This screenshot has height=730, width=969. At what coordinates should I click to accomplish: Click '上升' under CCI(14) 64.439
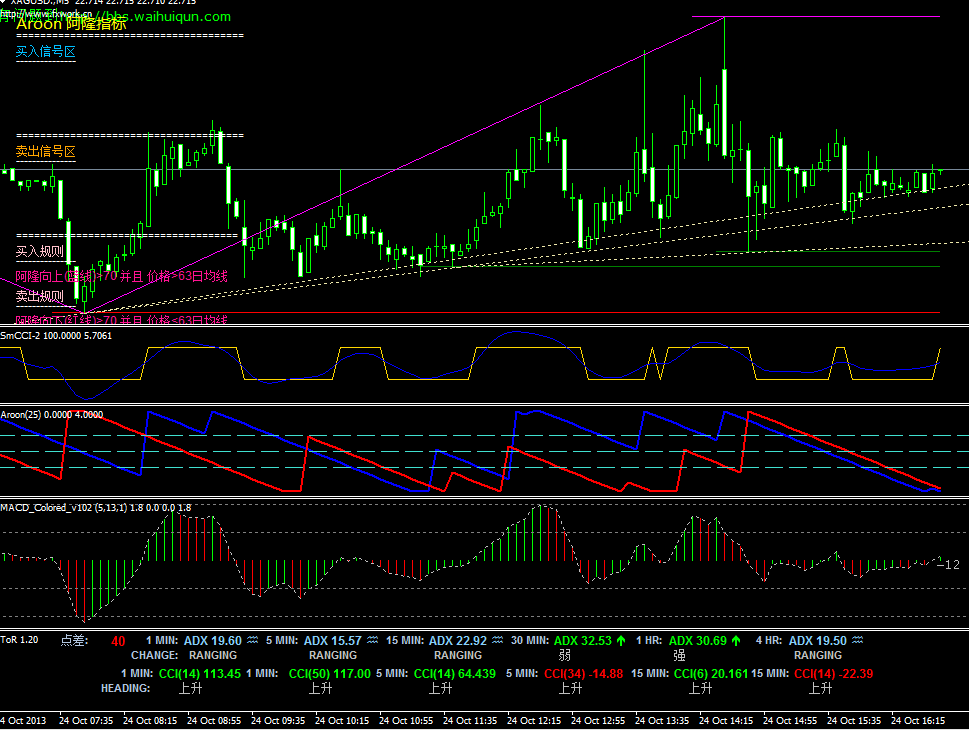[441, 688]
